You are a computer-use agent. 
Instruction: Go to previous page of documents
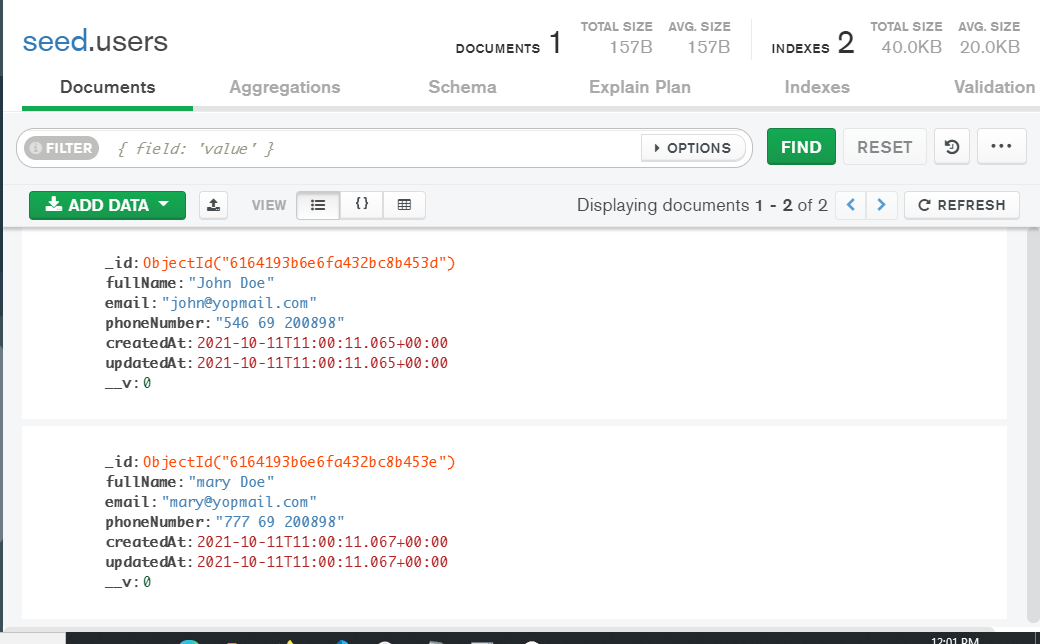click(x=851, y=205)
